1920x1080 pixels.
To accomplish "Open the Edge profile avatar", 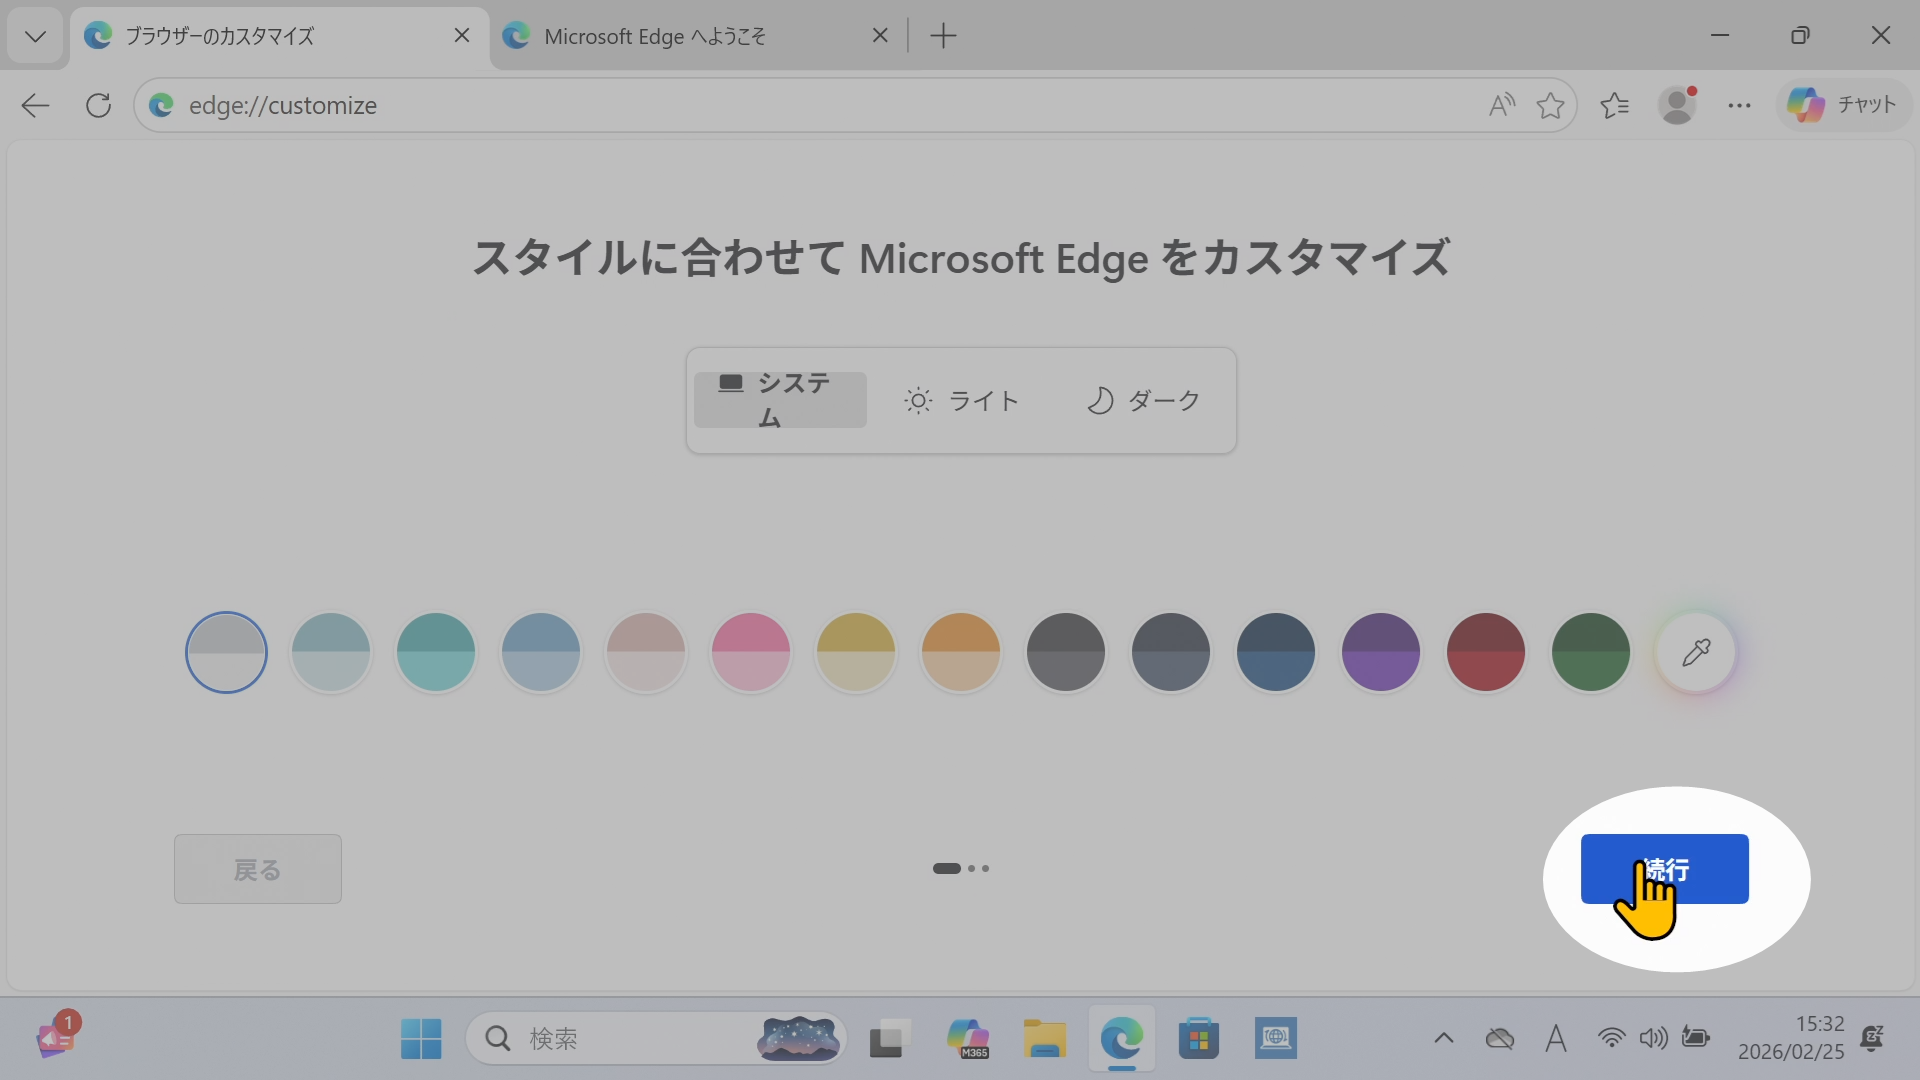I will click(x=1678, y=105).
